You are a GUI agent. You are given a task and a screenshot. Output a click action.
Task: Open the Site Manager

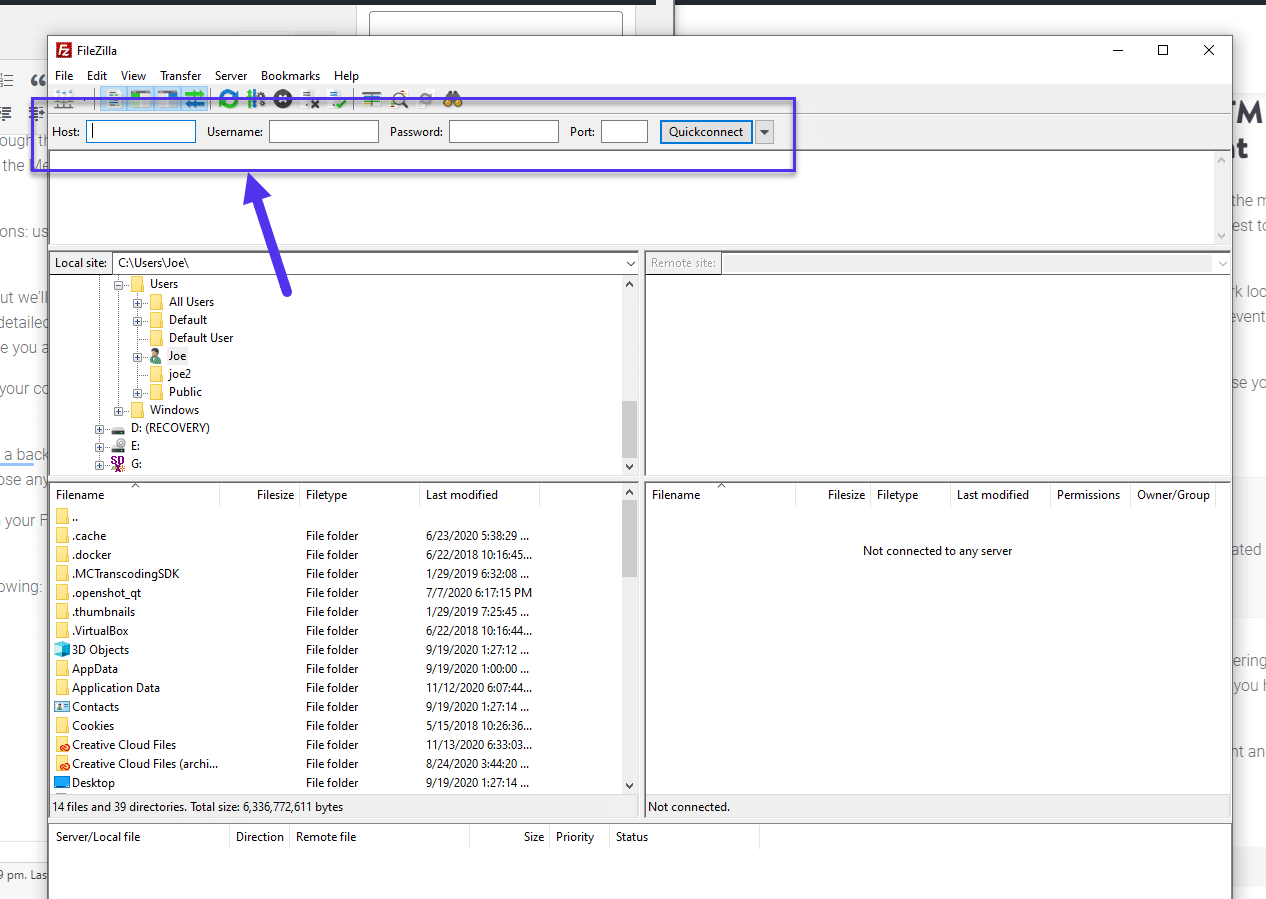(x=63, y=99)
